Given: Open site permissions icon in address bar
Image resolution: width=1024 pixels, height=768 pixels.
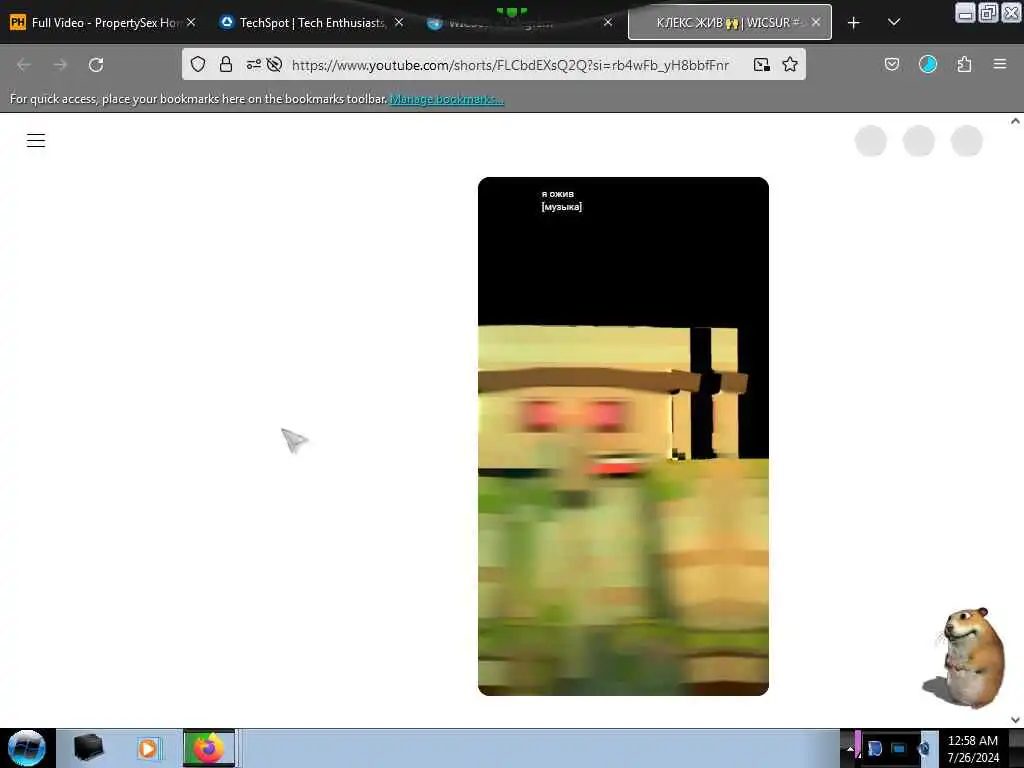Looking at the screenshot, I should point(253,64).
